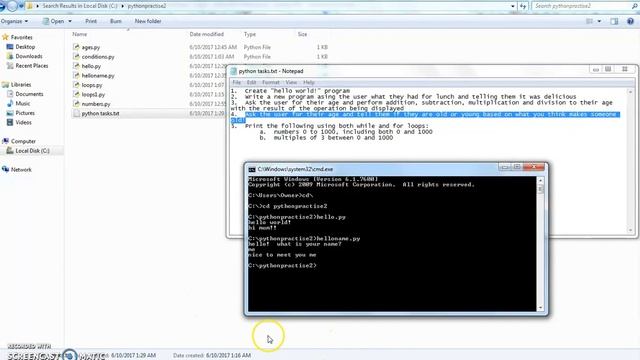Click cmd window scrollbar down arrow

pos(540,308)
